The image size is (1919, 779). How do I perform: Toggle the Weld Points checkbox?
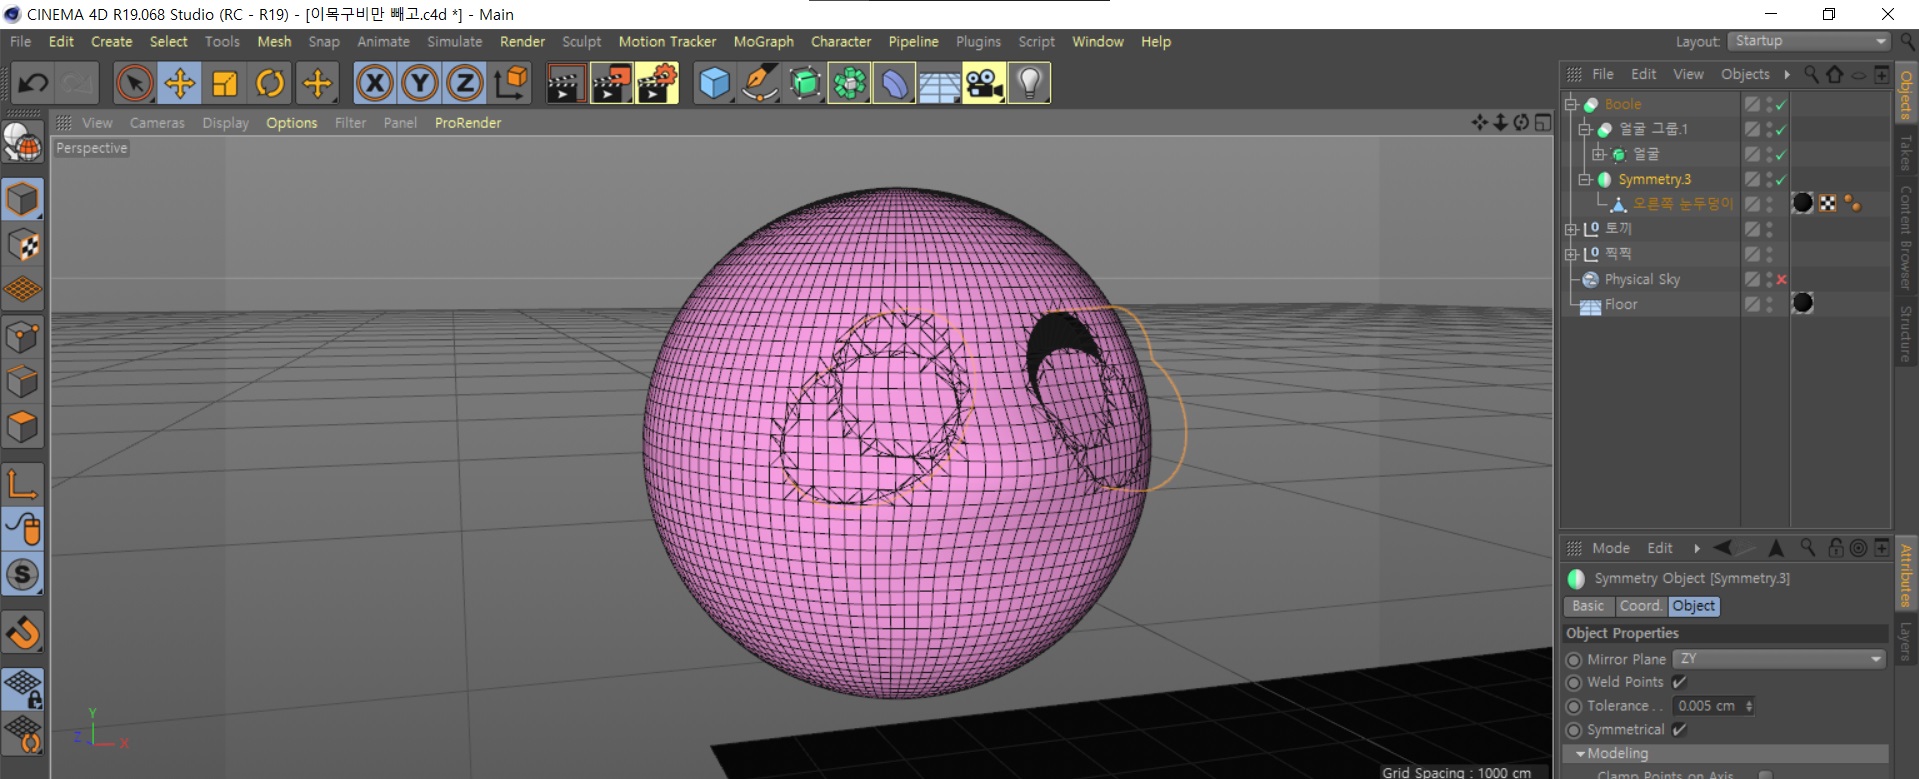[1679, 682]
